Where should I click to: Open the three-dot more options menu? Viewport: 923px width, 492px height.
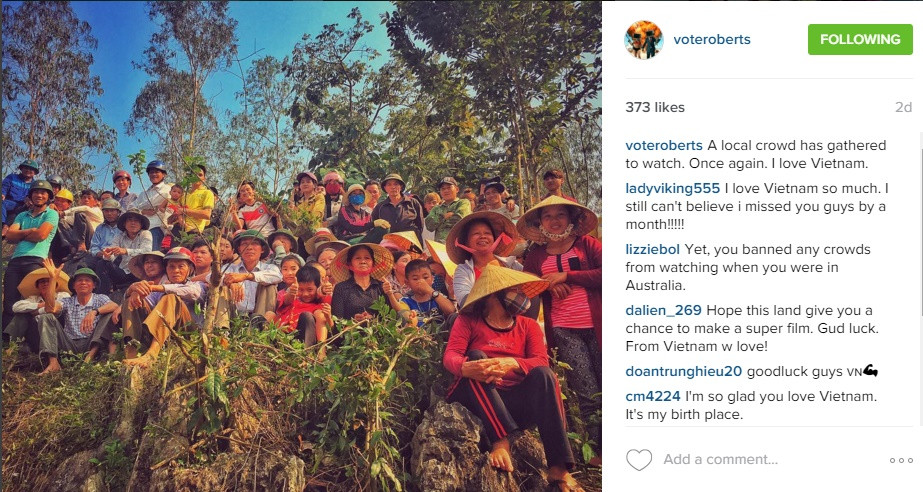pyautogui.click(x=901, y=460)
